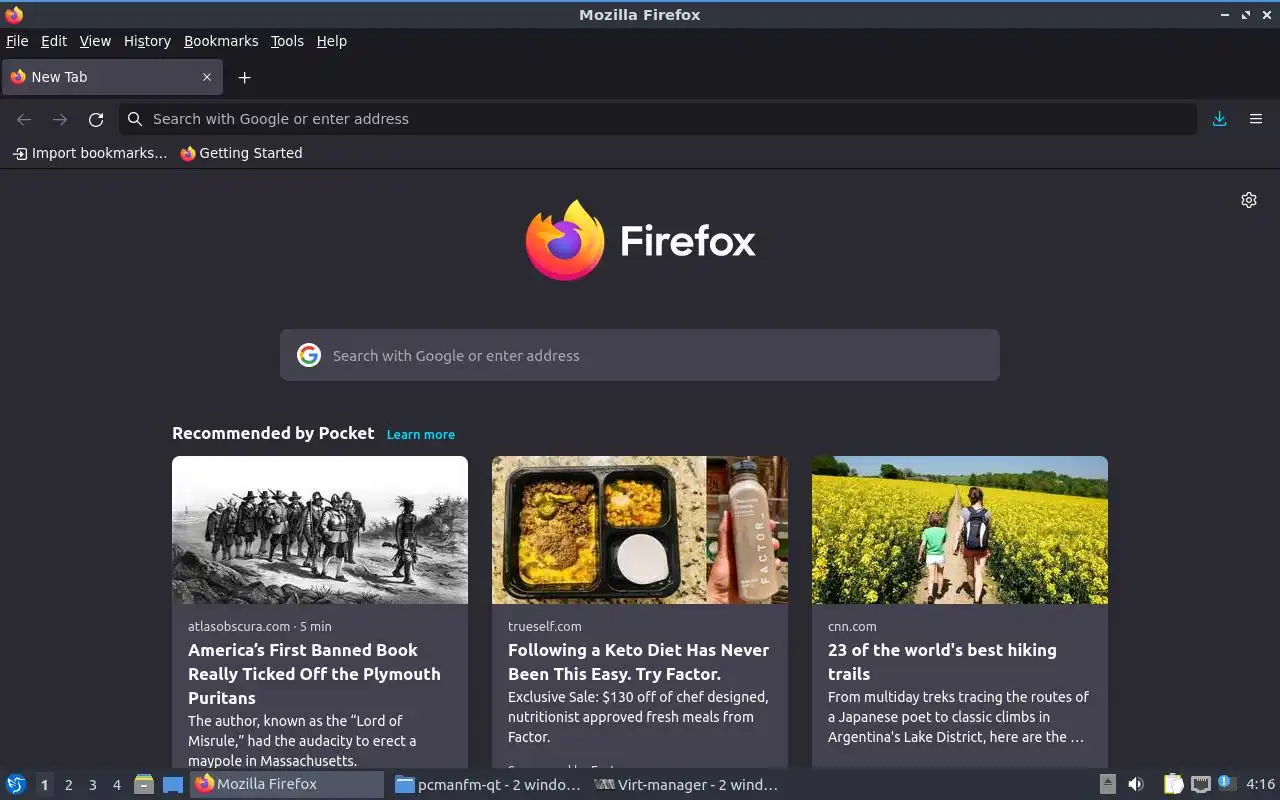1280x800 pixels.
Task: Switch to virtual desktop 3
Action: [x=92, y=785]
